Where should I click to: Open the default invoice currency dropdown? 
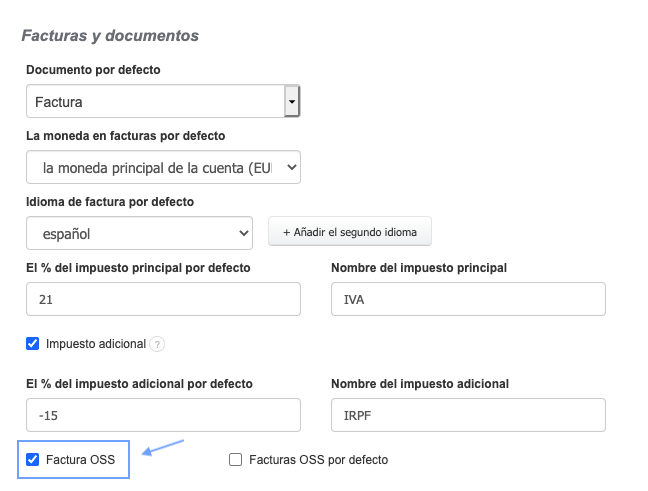point(163,167)
